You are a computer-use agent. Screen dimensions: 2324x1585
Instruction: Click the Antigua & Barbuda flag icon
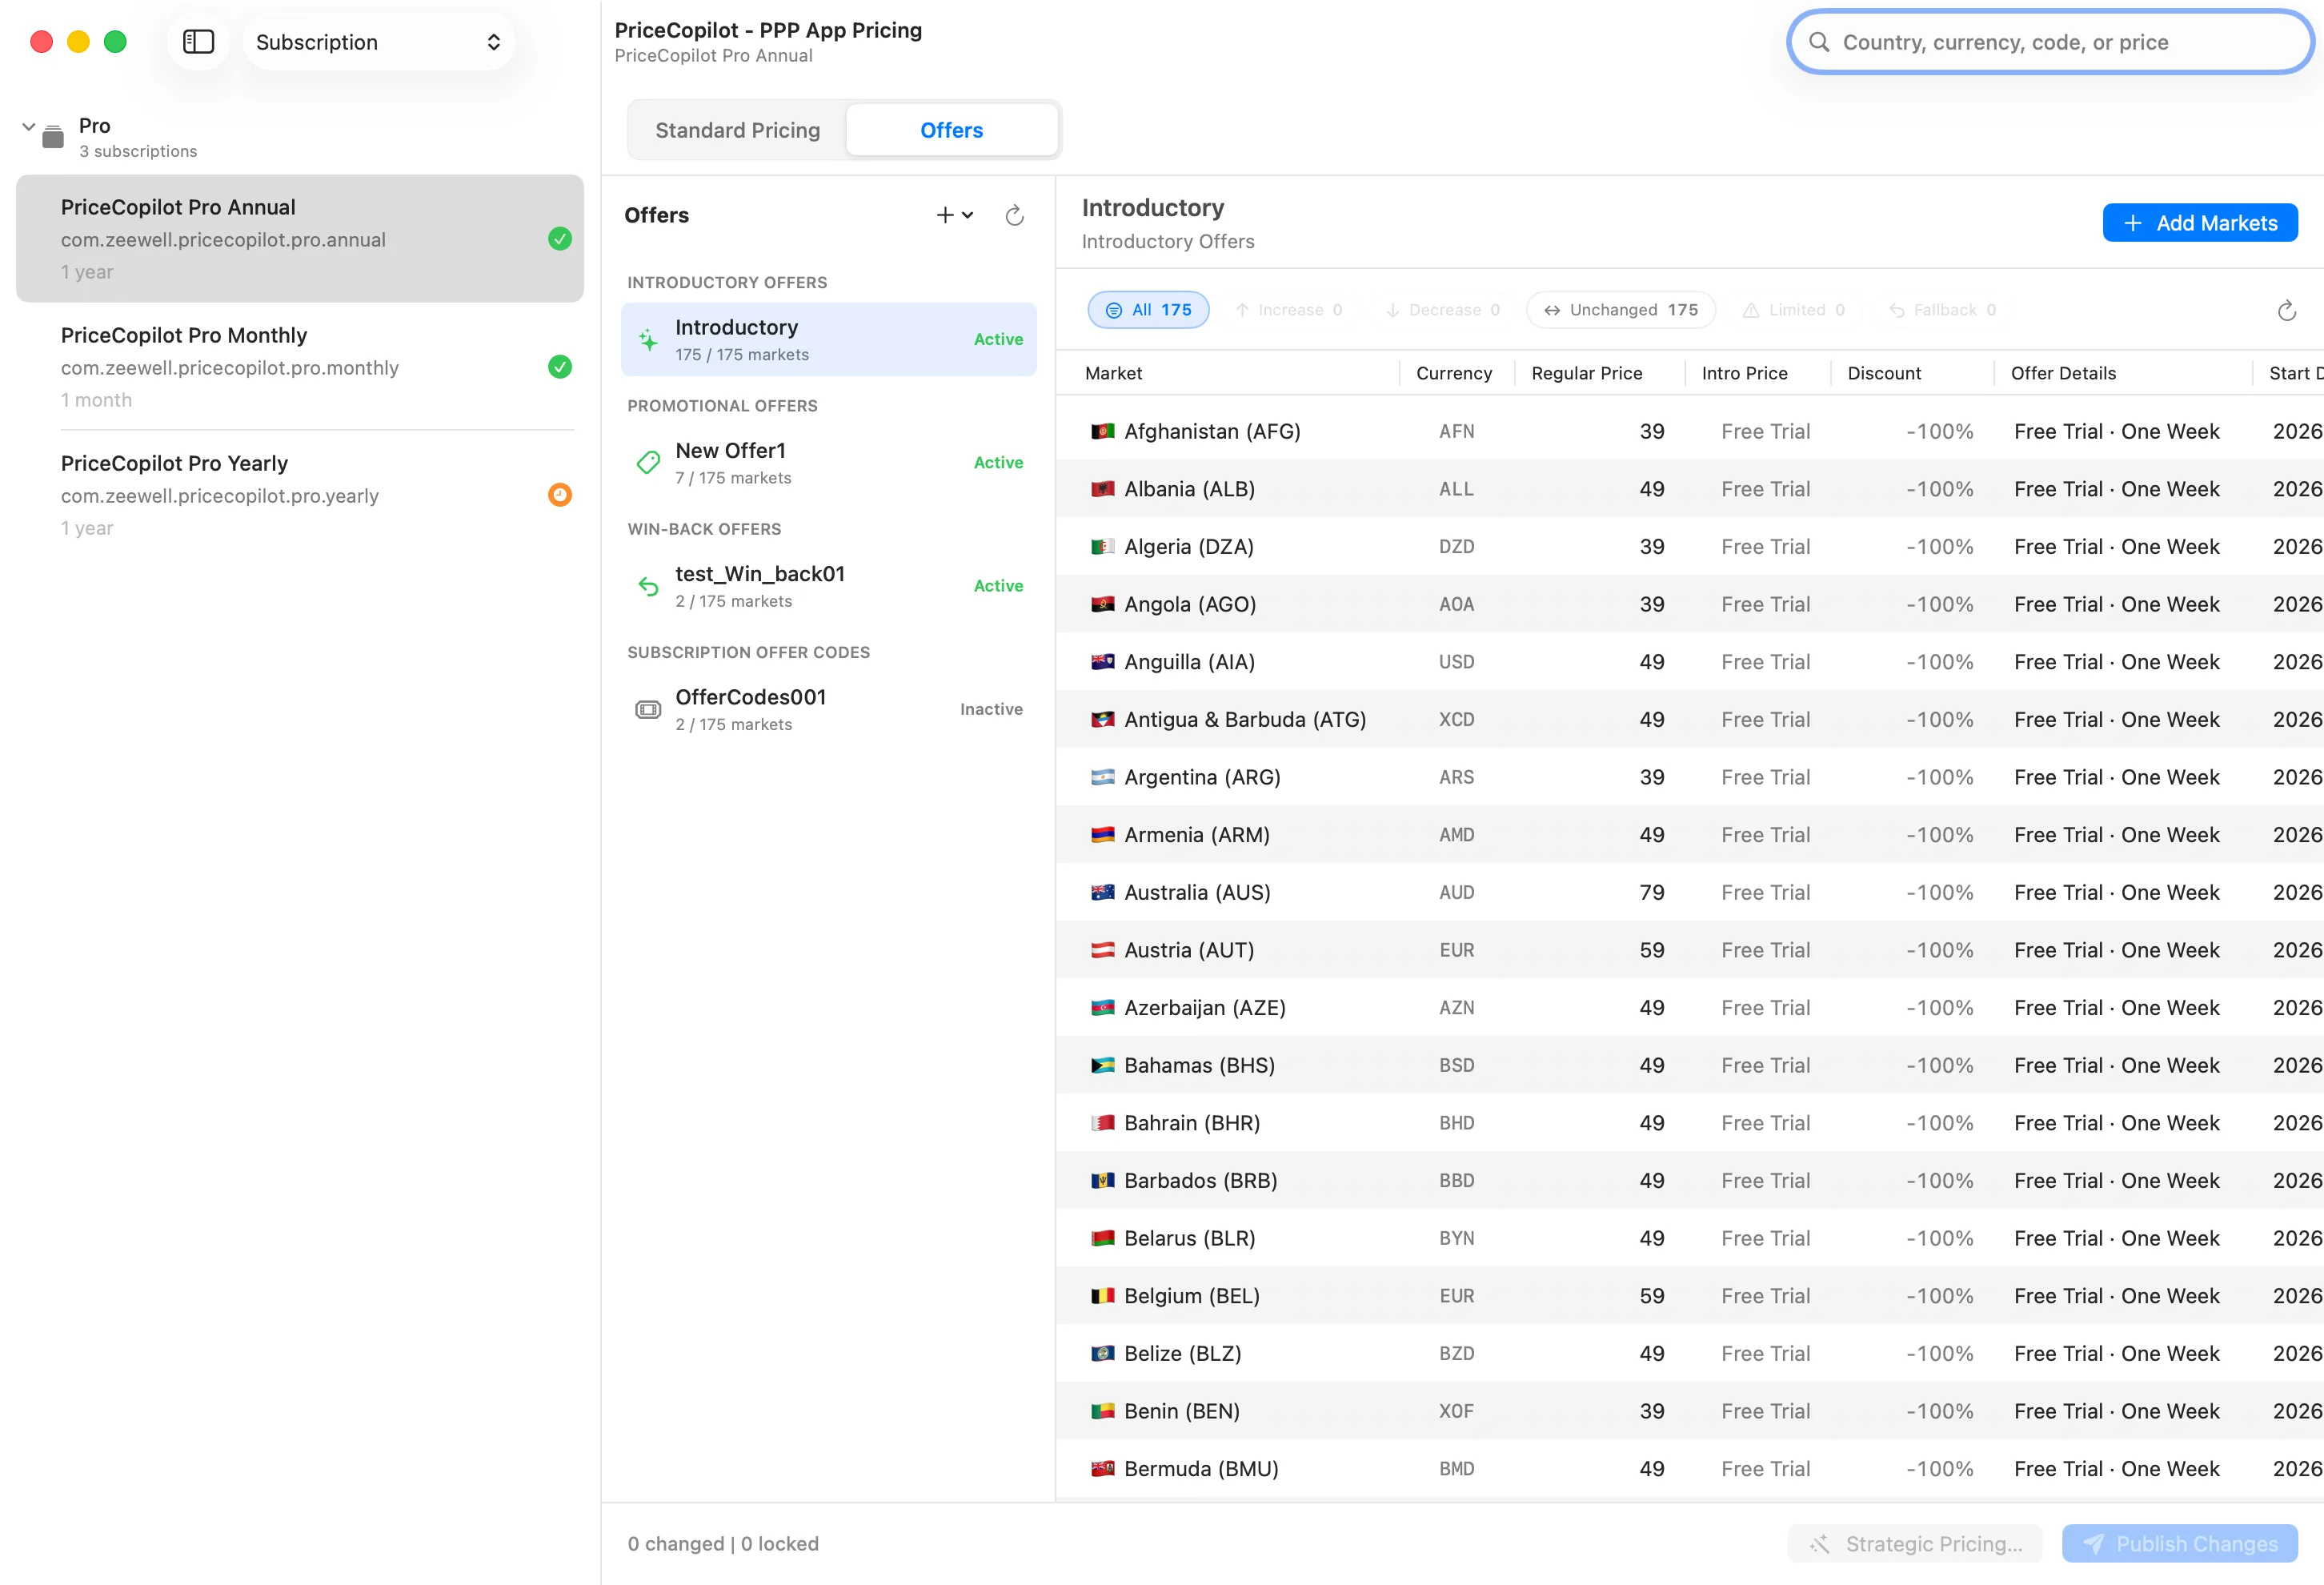(x=1102, y=720)
